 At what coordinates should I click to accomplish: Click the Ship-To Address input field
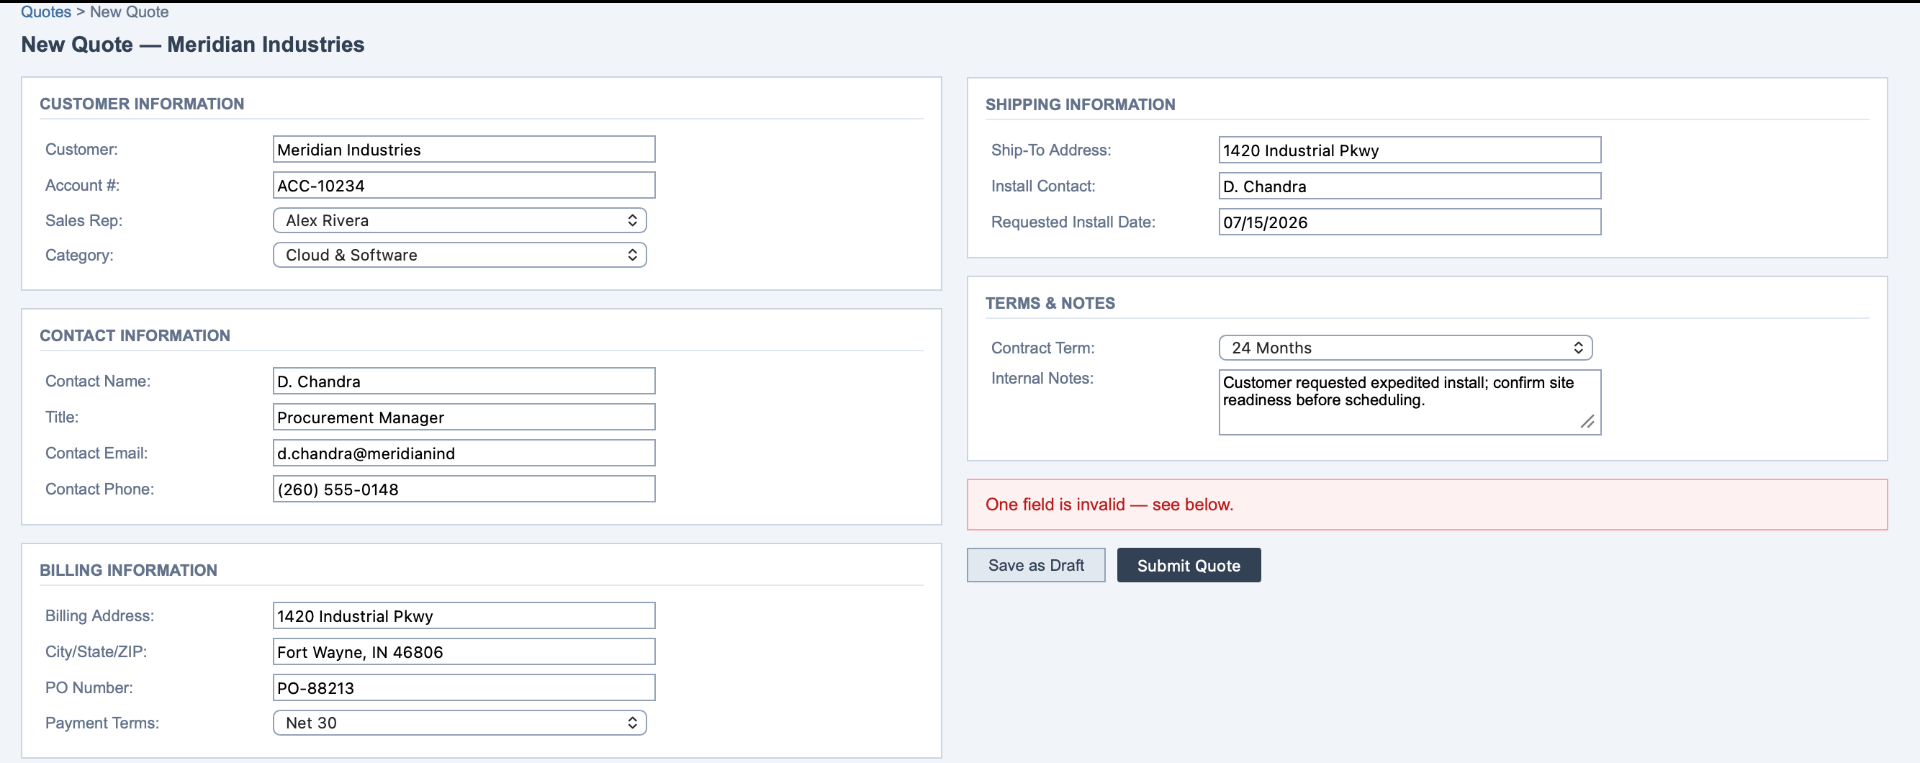click(x=1410, y=150)
